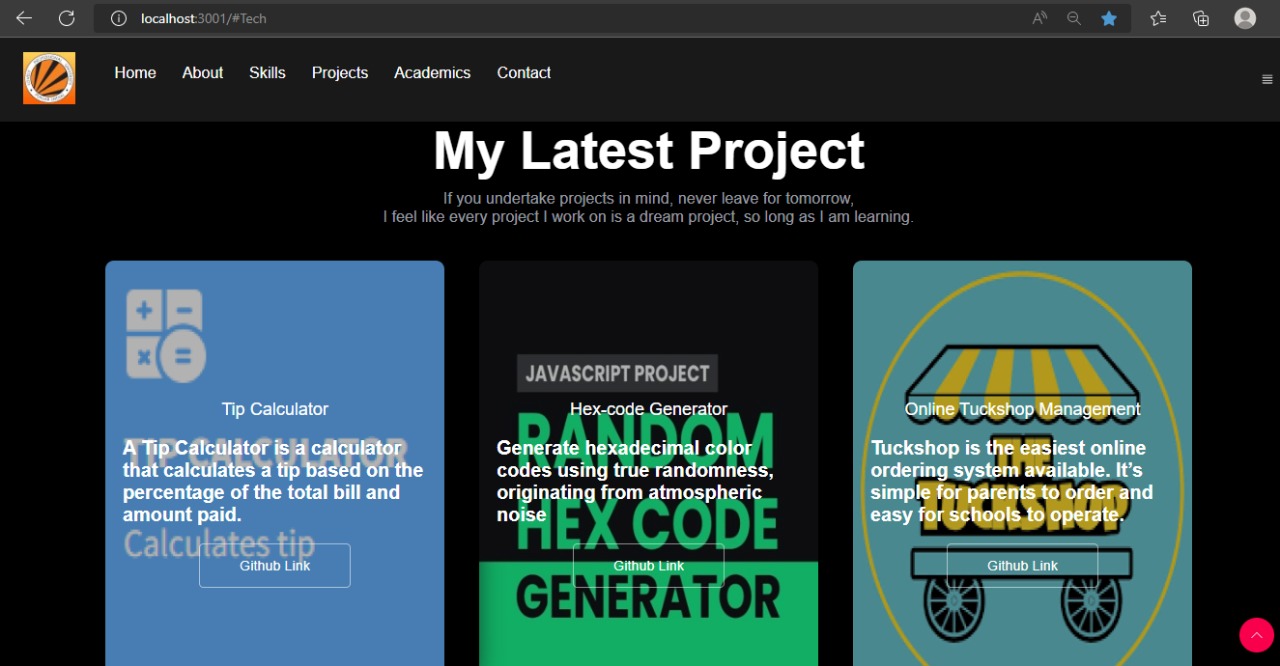The width and height of the screenshot is (1280, 666).
Task: Click Github Link on Online Tuckshop card
Action: 1022,566
